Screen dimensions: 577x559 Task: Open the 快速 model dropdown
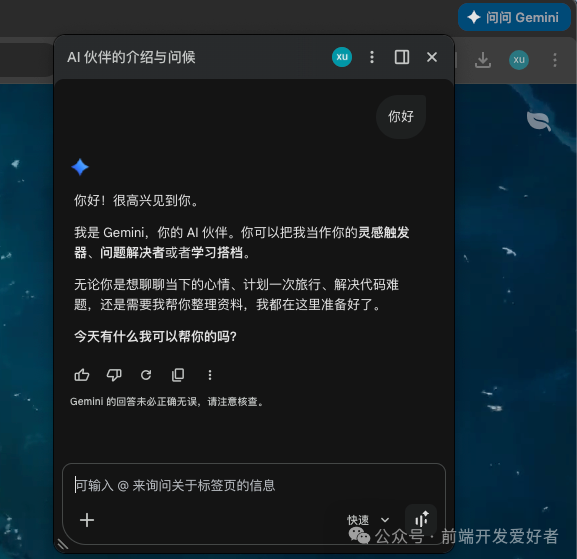tap(368, 520)
